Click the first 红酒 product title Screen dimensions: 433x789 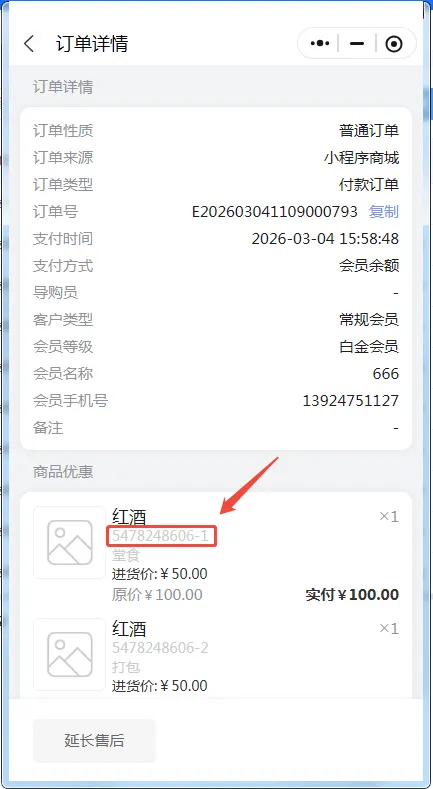[129, 517]
